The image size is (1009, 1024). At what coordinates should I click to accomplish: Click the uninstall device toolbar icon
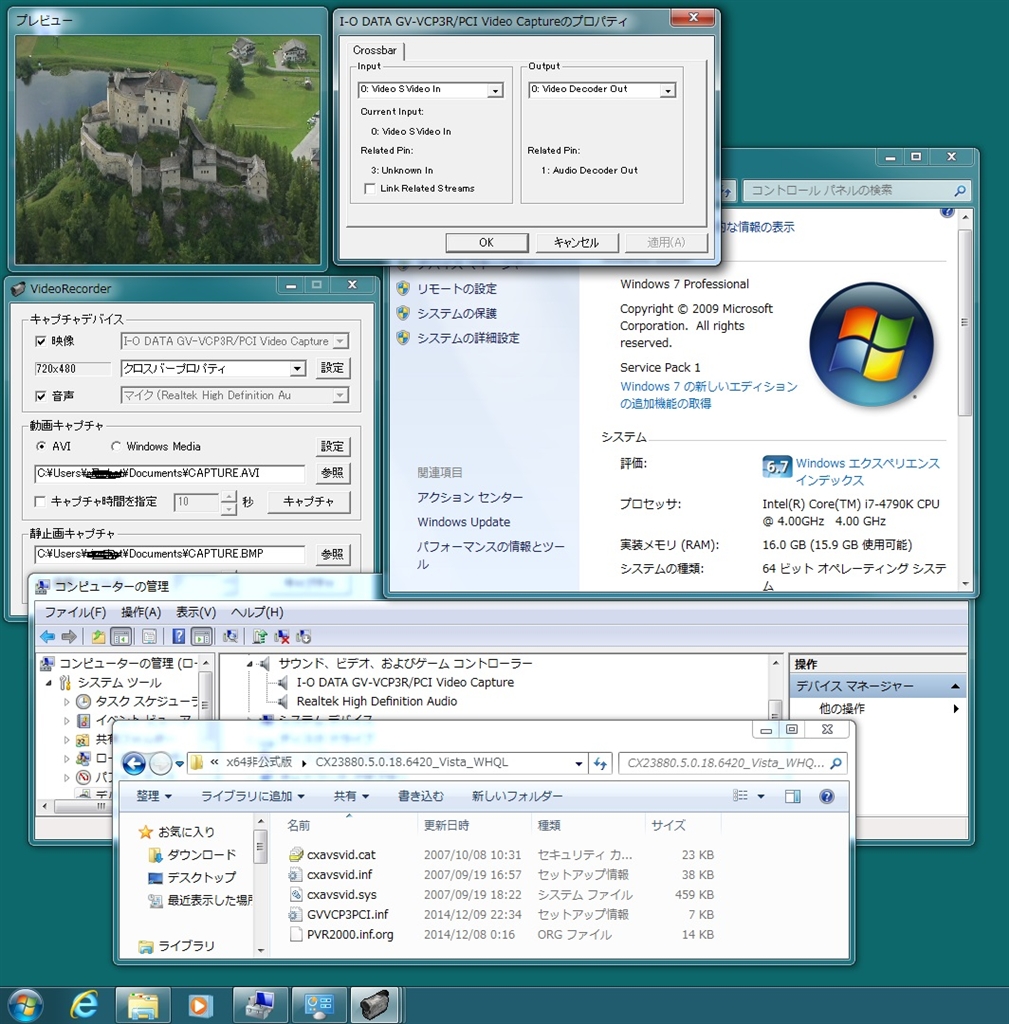(282, 636)
